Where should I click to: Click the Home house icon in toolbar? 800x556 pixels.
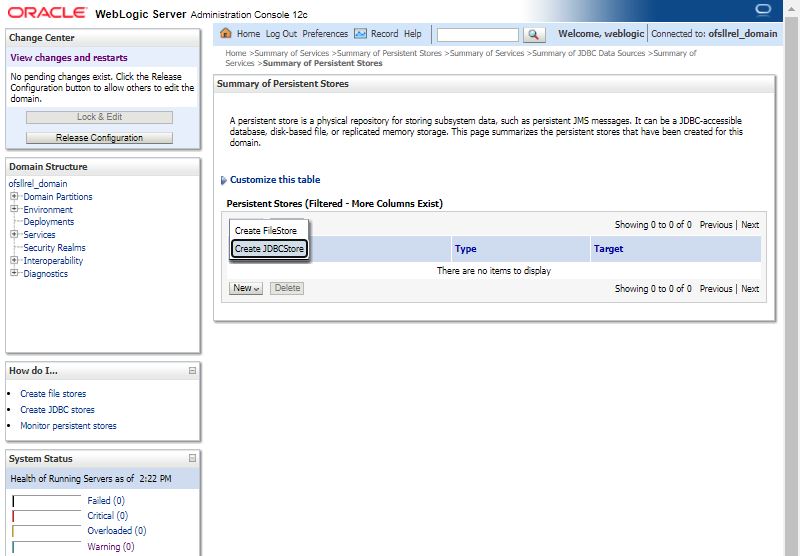click(x=226, y=34)
